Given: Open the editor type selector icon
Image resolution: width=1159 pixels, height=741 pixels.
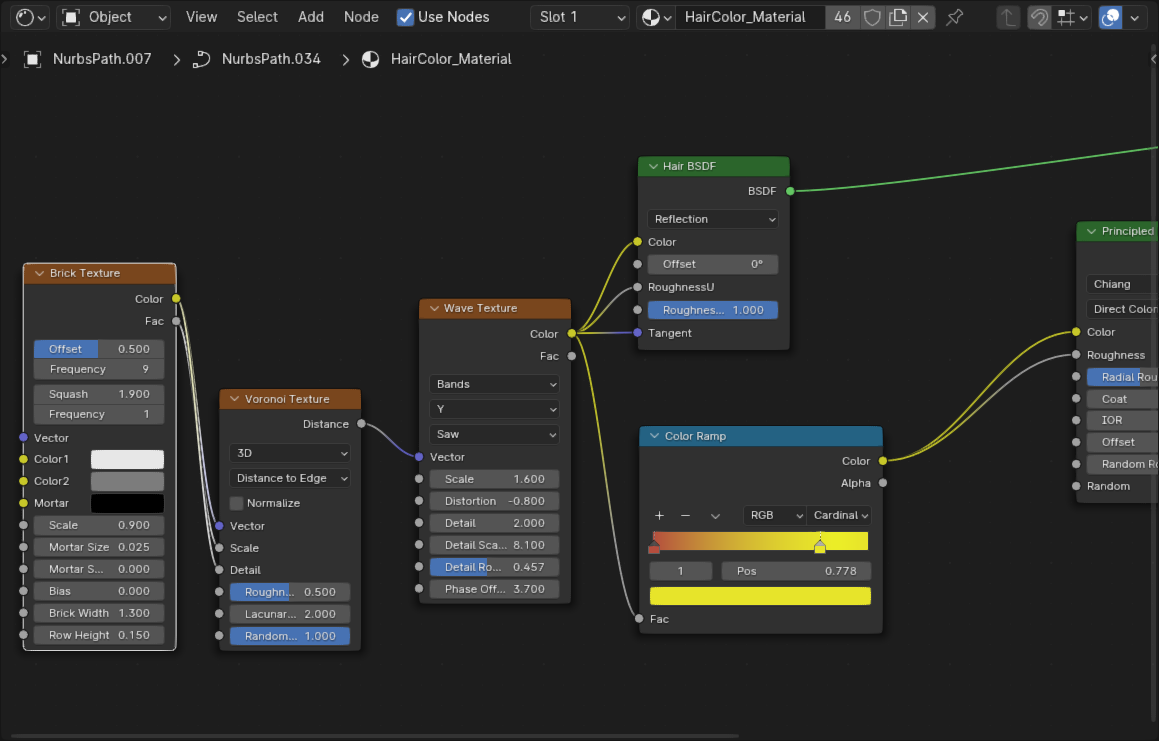Looking at the screenshot, I should (30, 17).
